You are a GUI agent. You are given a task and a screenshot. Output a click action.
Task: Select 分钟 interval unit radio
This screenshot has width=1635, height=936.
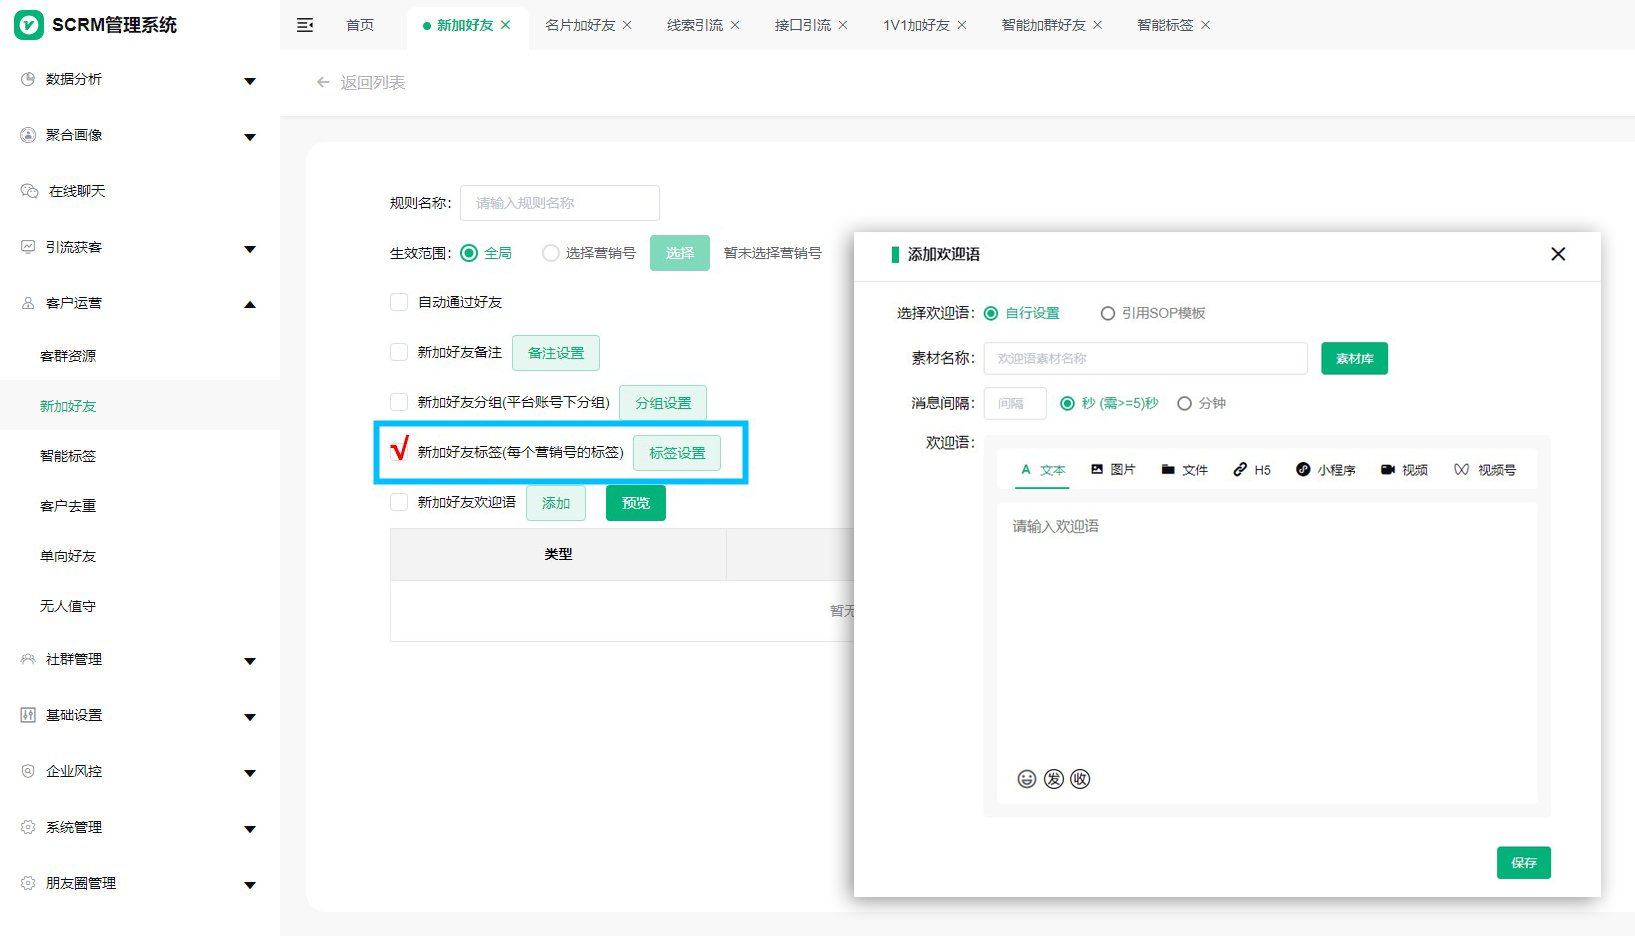pos(1184,403)
